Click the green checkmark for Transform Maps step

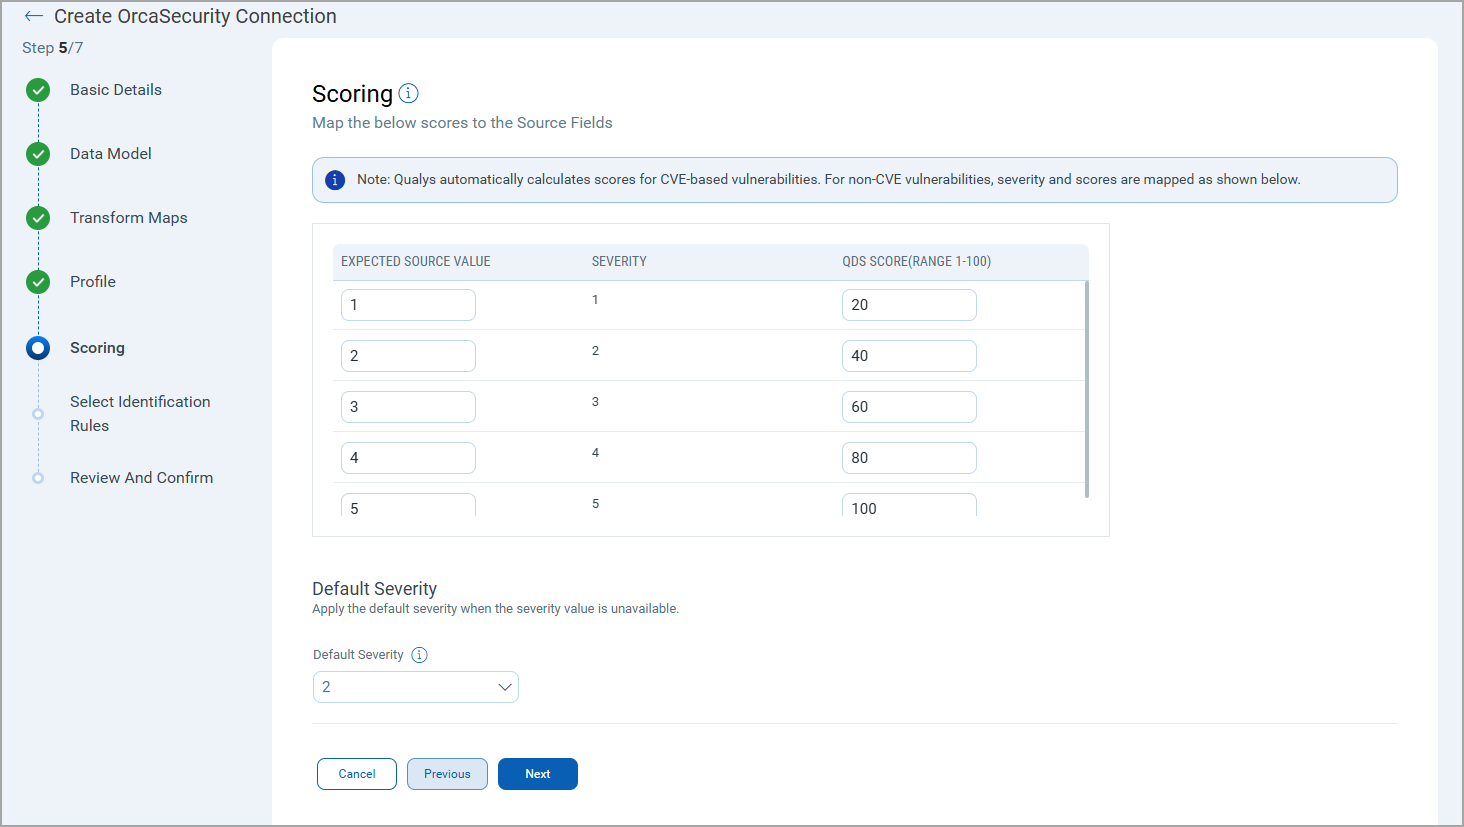tap(38, 218)
